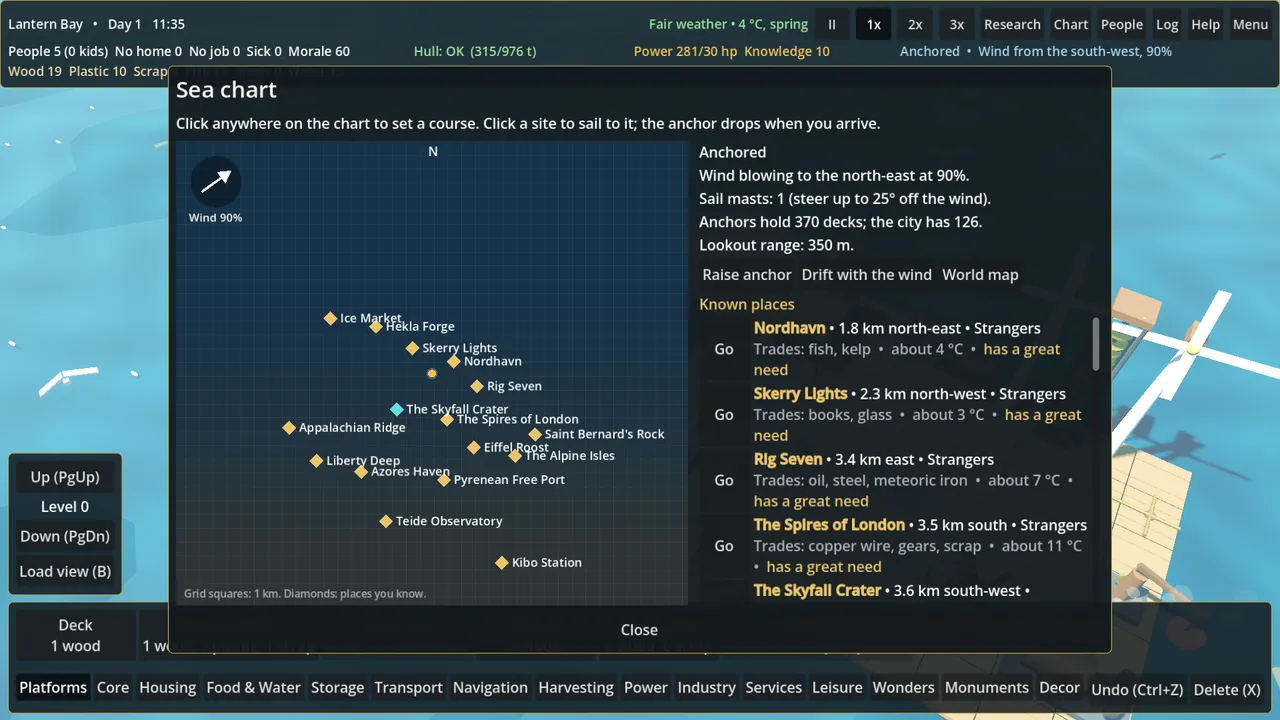The image size is (1280, 720).
Task: Select Saint Bernard's Rock diamond marker
Action: tap(535, 434)
